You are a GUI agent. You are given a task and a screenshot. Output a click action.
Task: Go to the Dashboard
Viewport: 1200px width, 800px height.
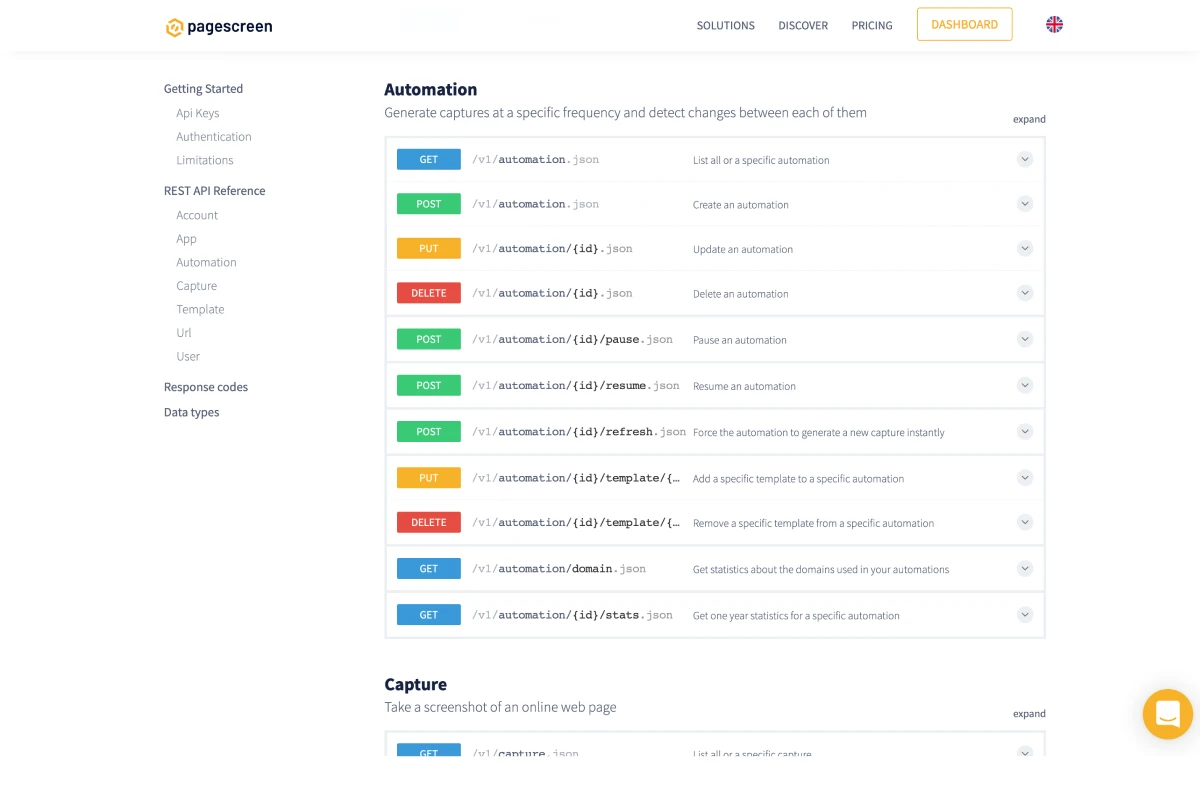[x=964, y=25]
